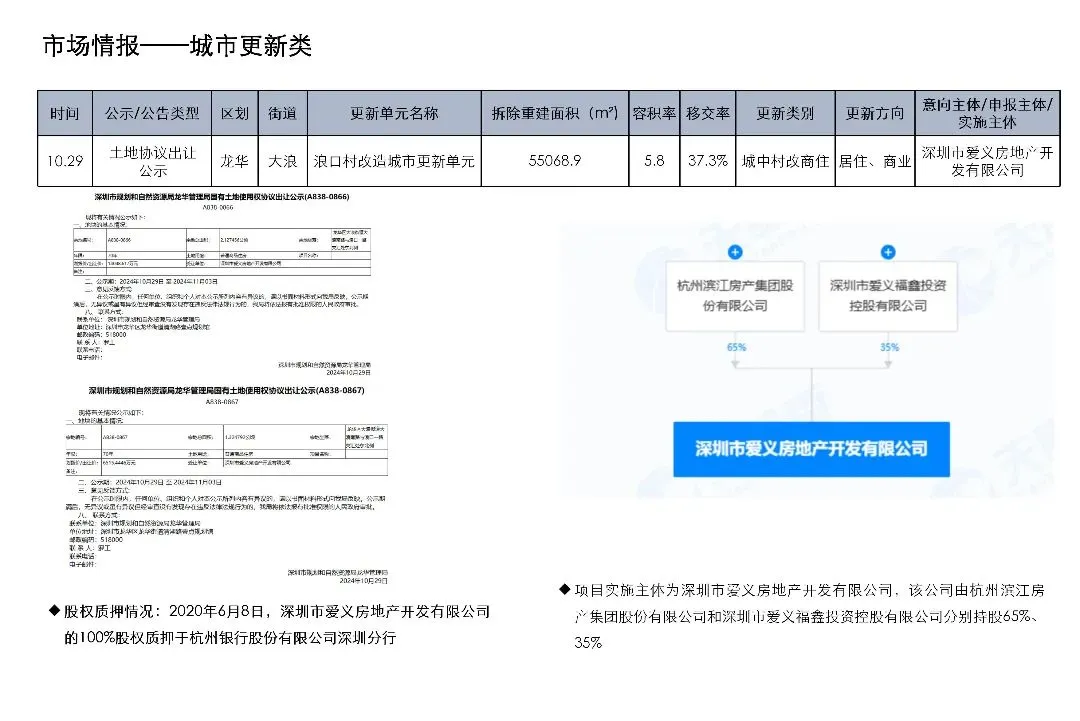The image size is (1080, 721).
Task: Click the 市场情报——城市更新类 page title
Action: (x=177, y=45)
